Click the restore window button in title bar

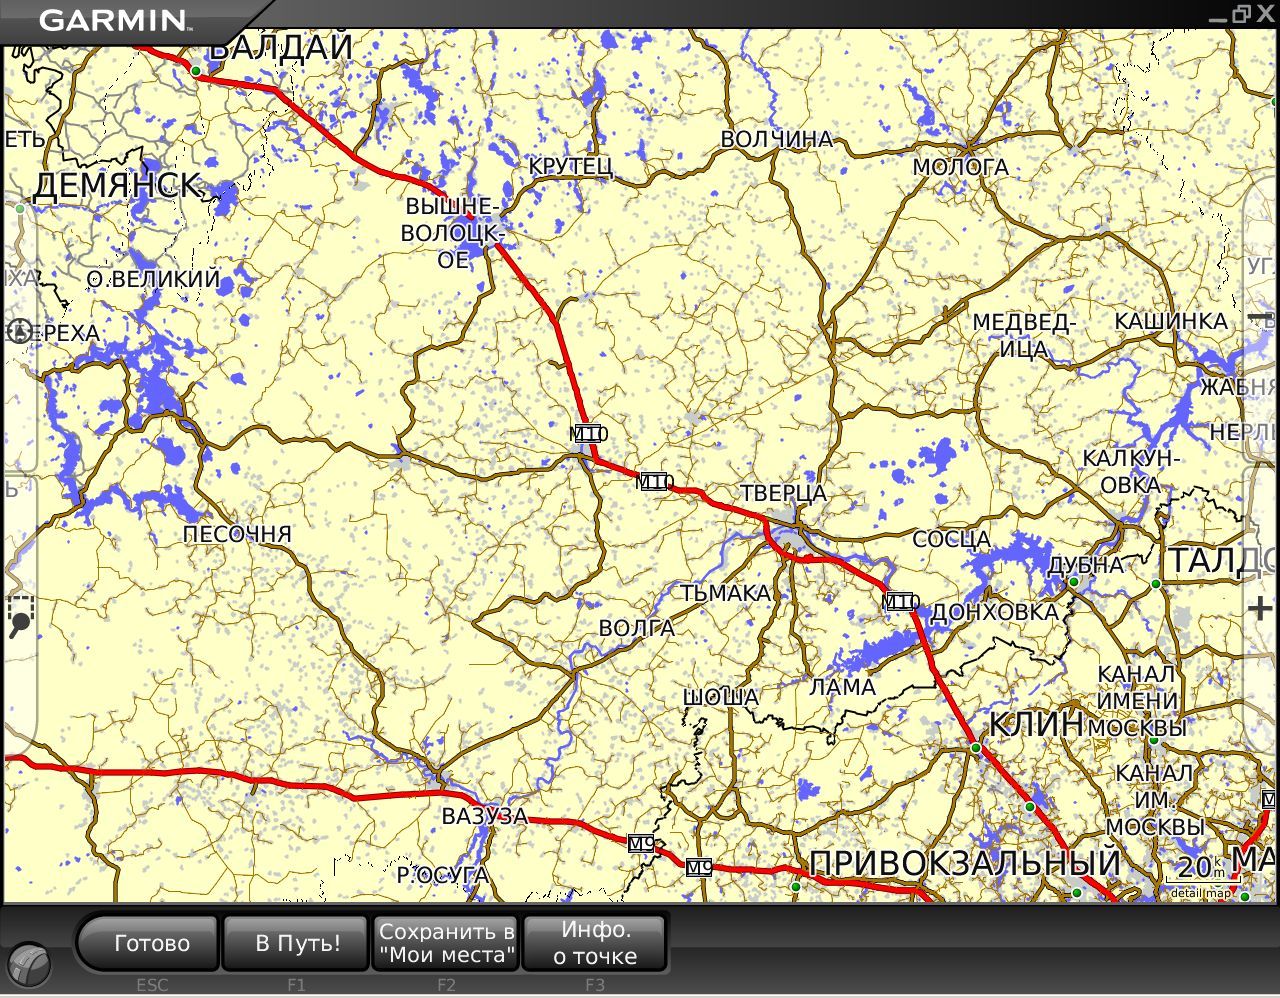point(1241,14)
